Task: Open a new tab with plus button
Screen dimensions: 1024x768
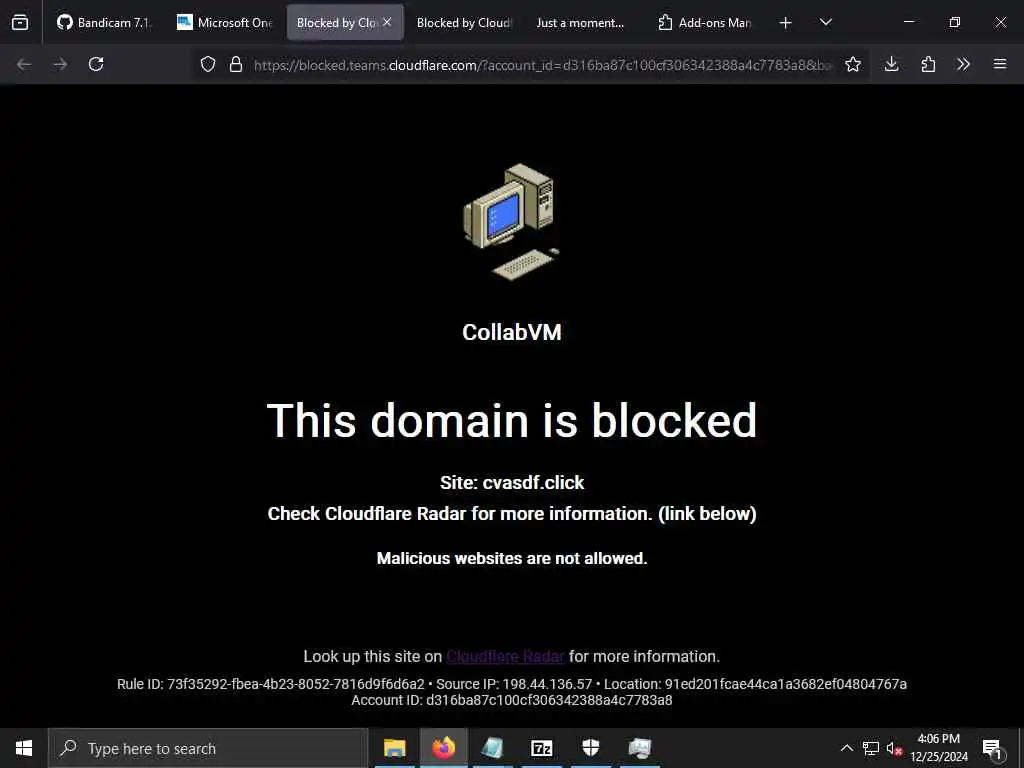Action: (x=786, y=23)
